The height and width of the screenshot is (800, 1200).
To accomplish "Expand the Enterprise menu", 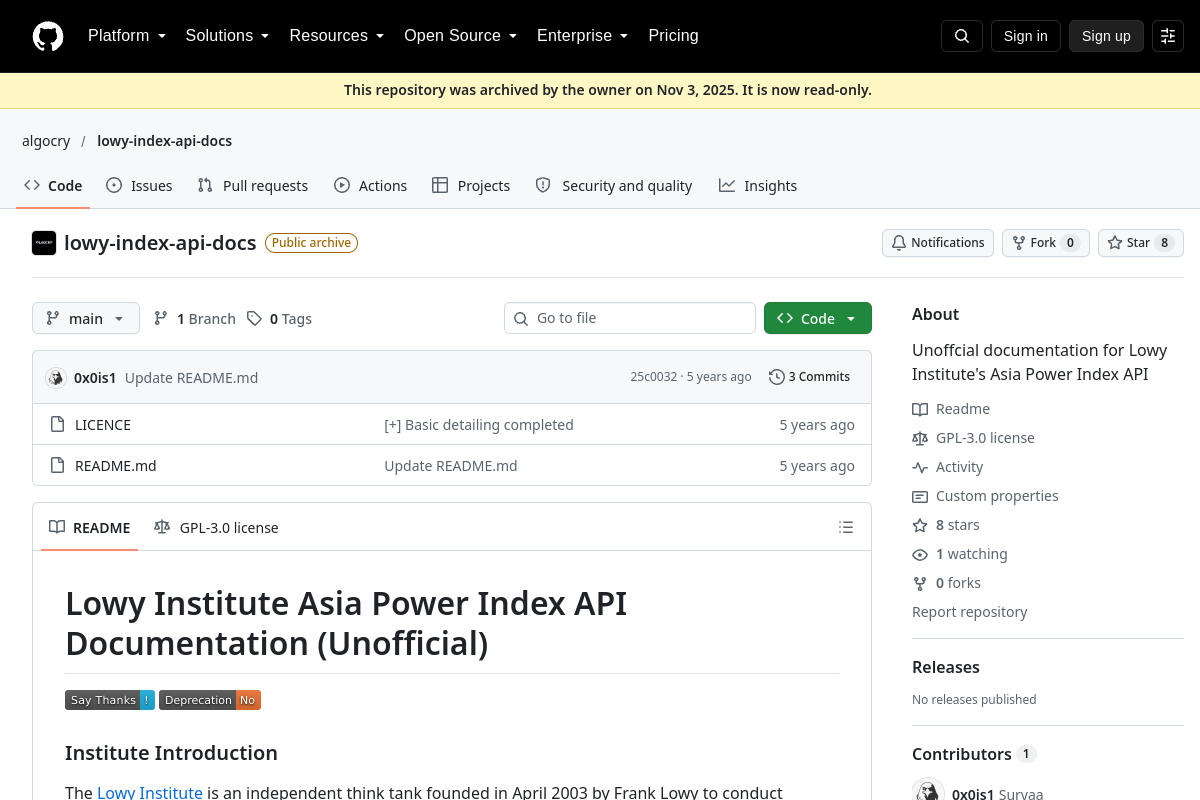I will click(x=583, y=36).
